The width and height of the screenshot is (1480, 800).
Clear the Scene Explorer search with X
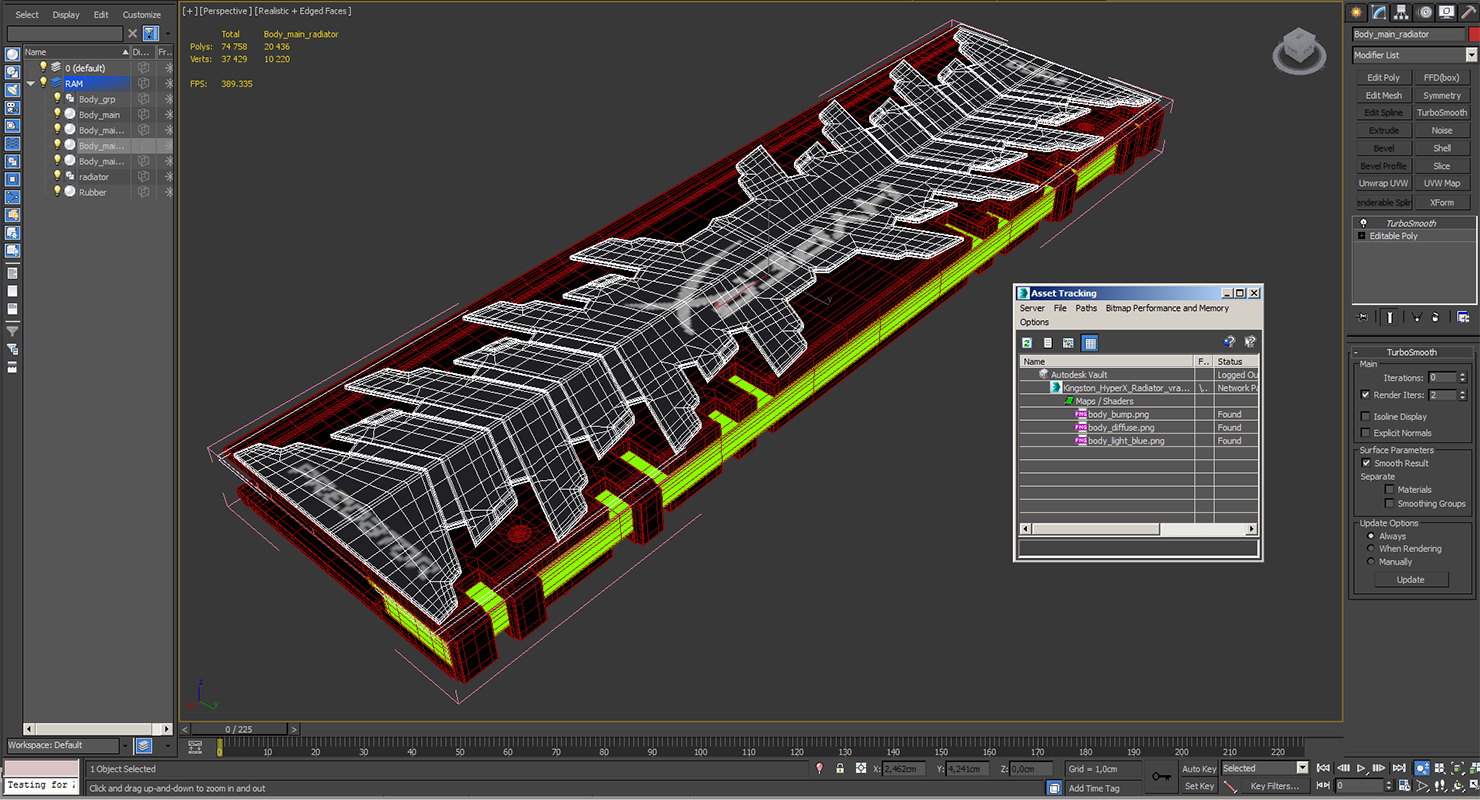(132, 33)
